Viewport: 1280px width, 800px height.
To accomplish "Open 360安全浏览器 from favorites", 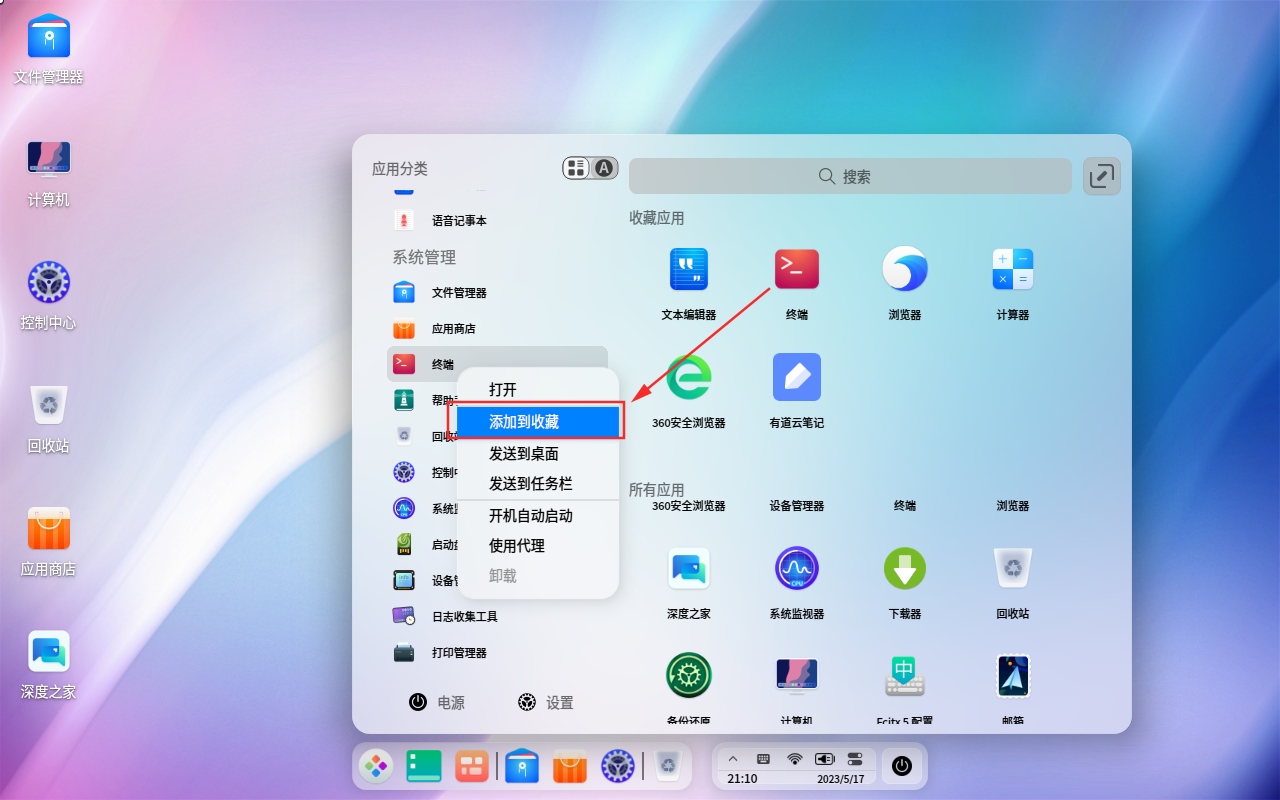I will pyautogui.click(x=688, y=377).
